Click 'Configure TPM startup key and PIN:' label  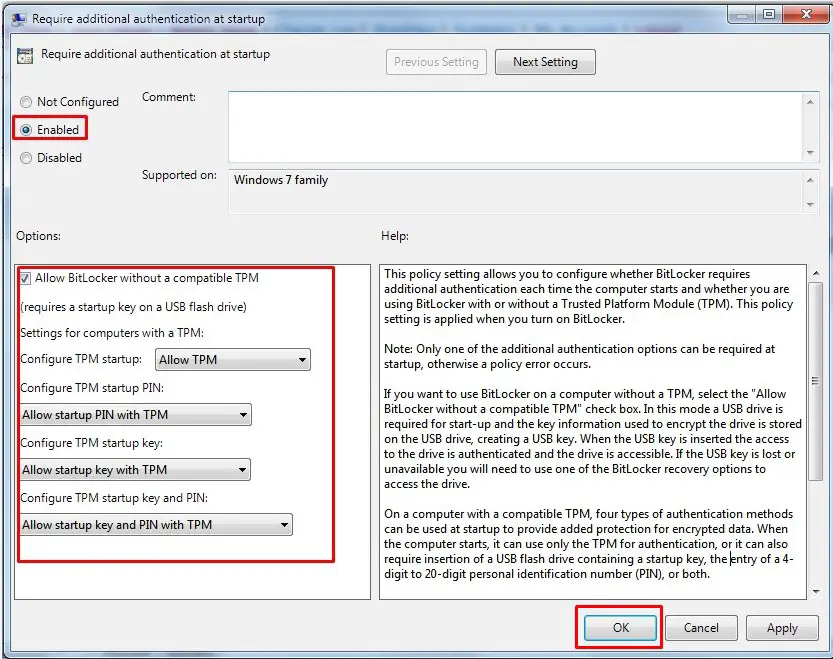point(114,497)
